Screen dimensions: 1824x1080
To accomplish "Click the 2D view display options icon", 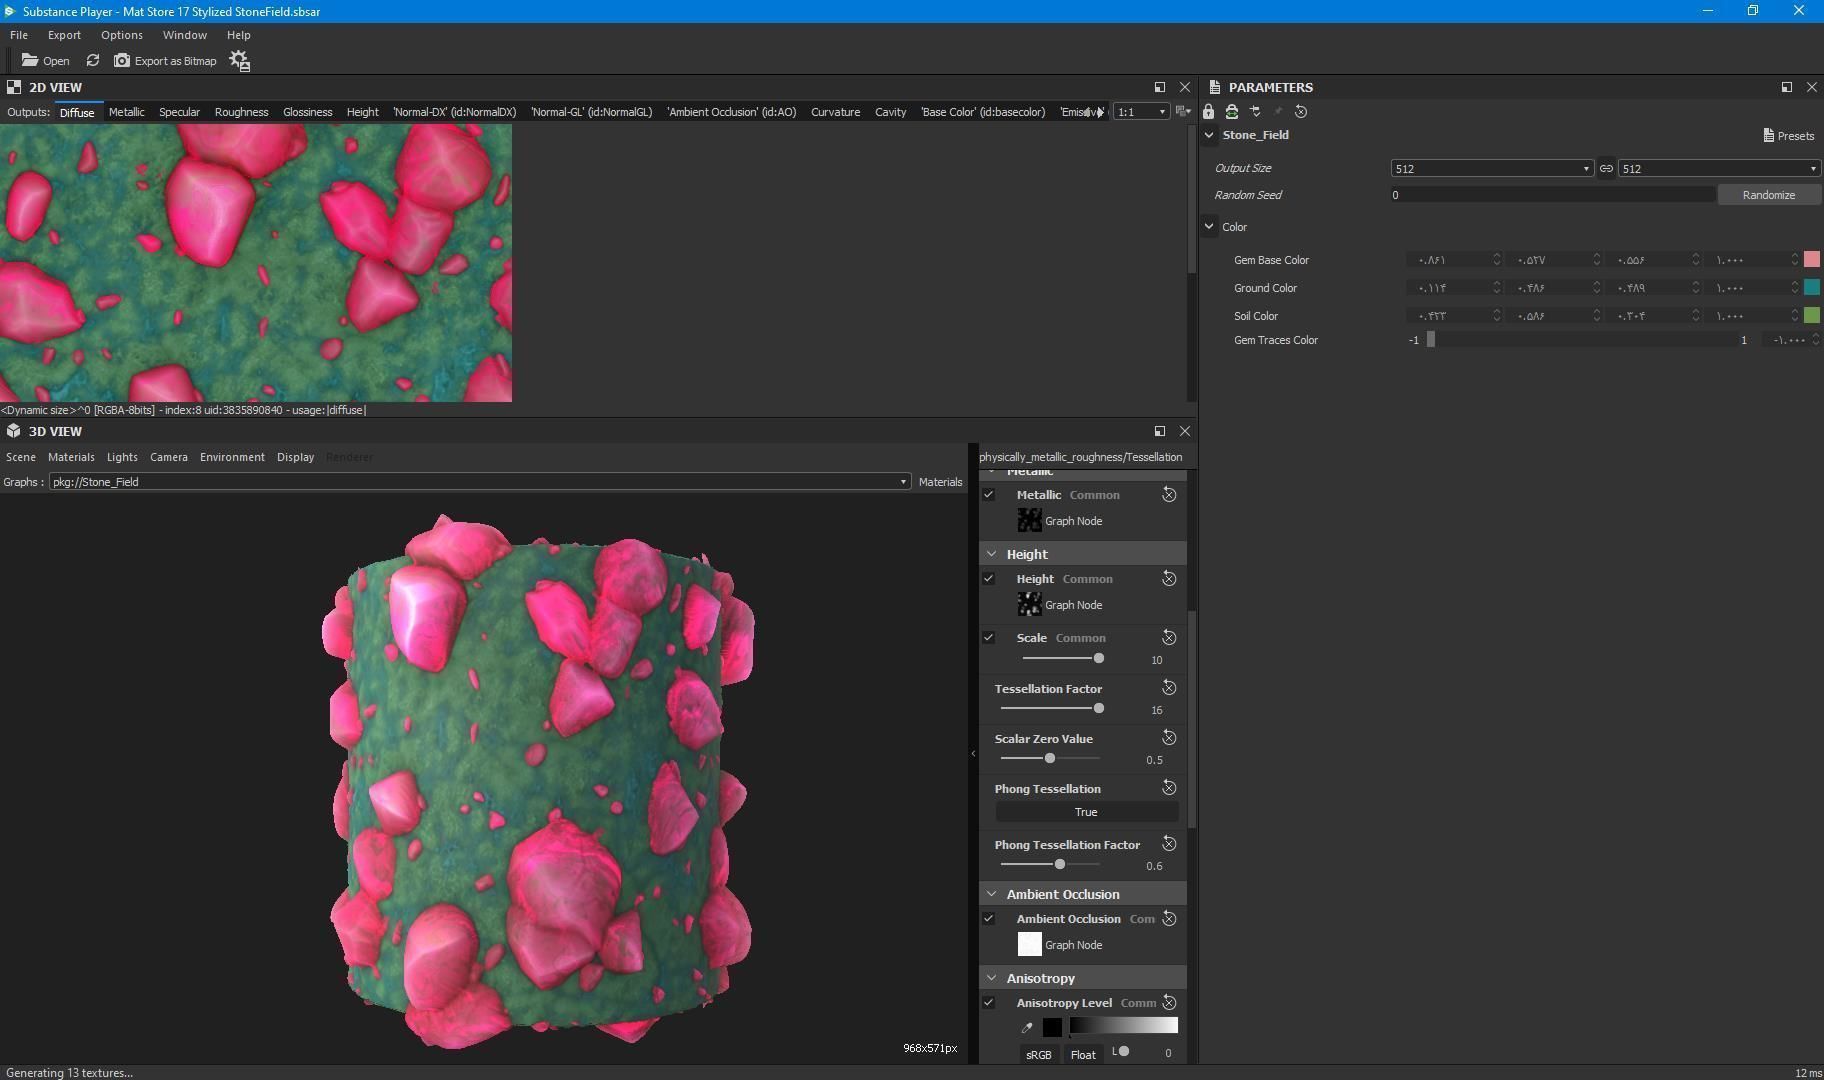I will click(x=1183, y=112).
